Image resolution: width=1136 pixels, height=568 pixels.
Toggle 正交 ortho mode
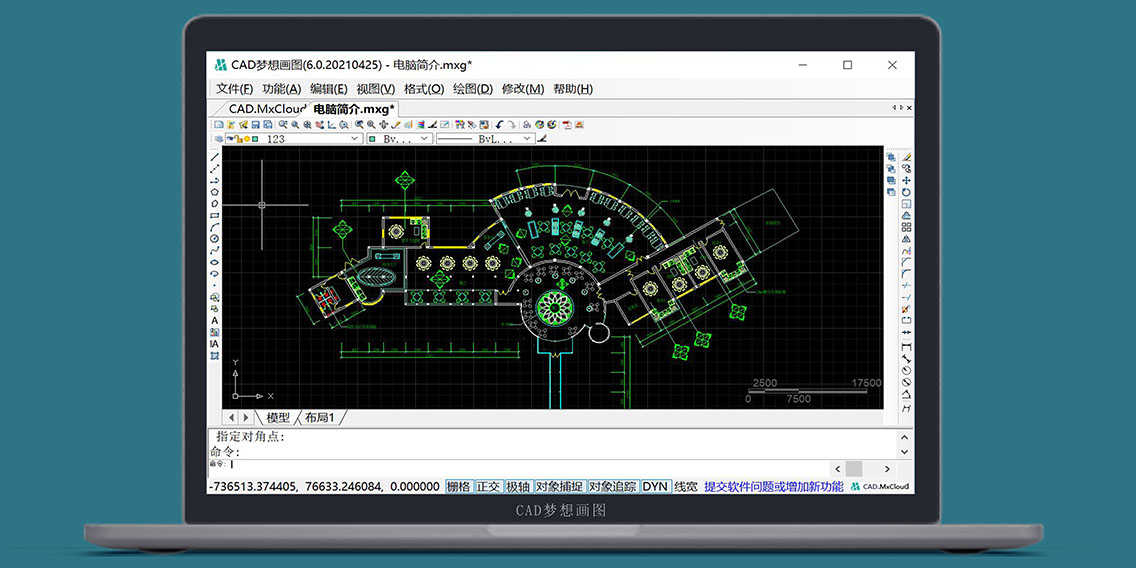point(488,487)
